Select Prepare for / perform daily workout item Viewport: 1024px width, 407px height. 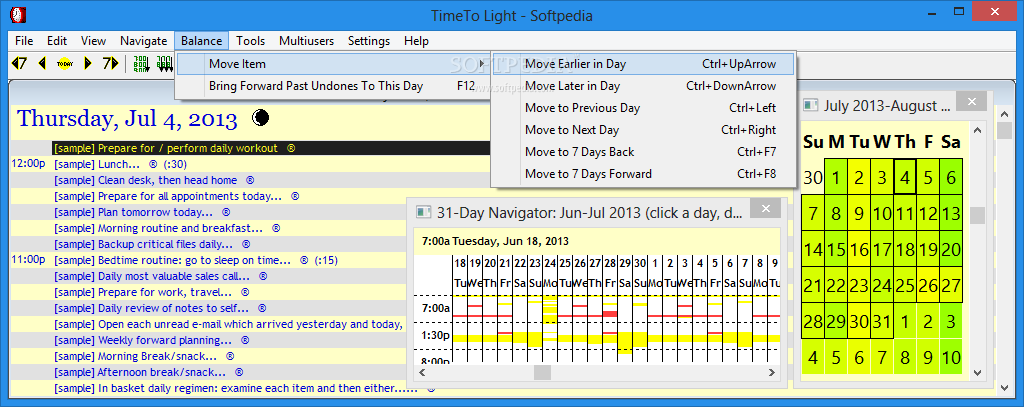tap(166, 148)
